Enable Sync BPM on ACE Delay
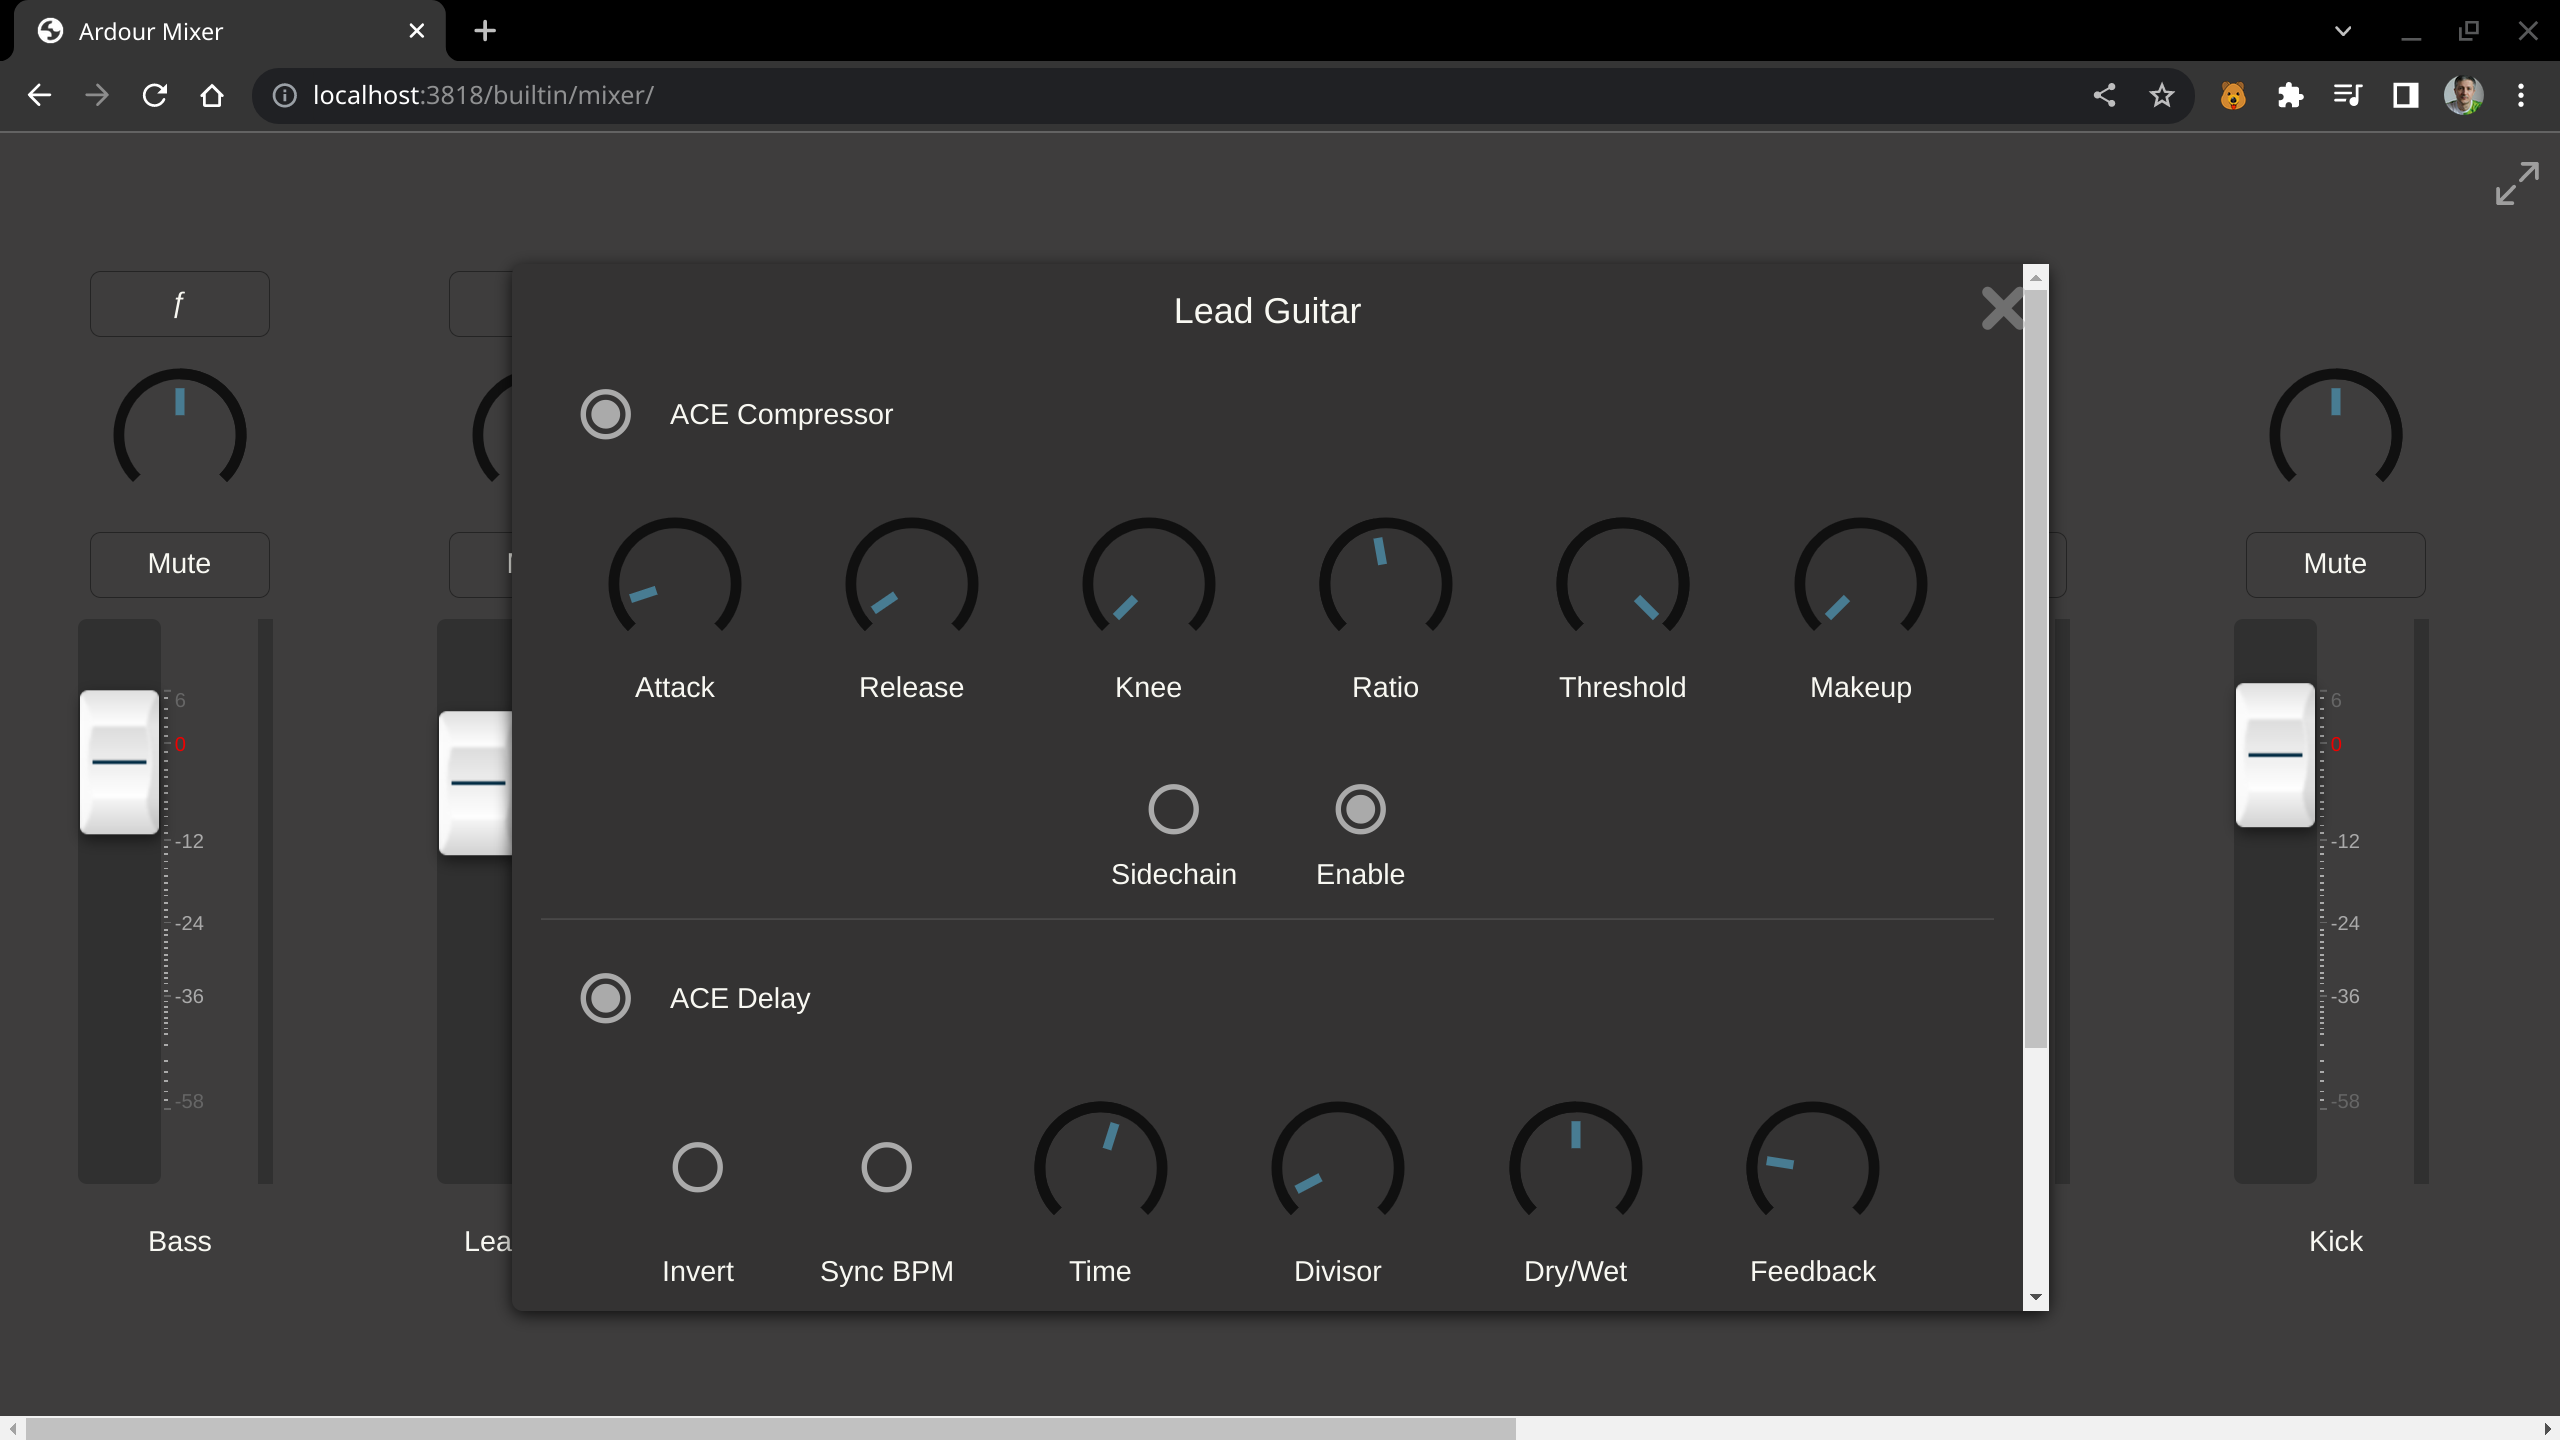 point(886,1166)
